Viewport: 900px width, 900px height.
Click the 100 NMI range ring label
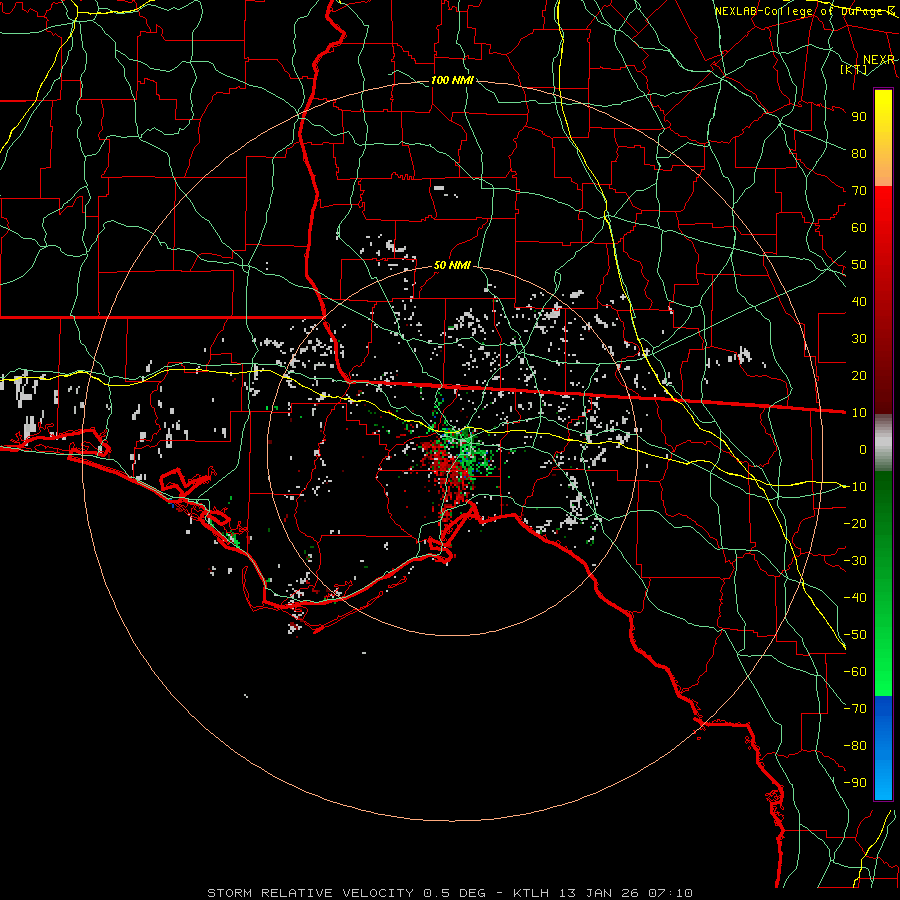[x=452, y=80]
